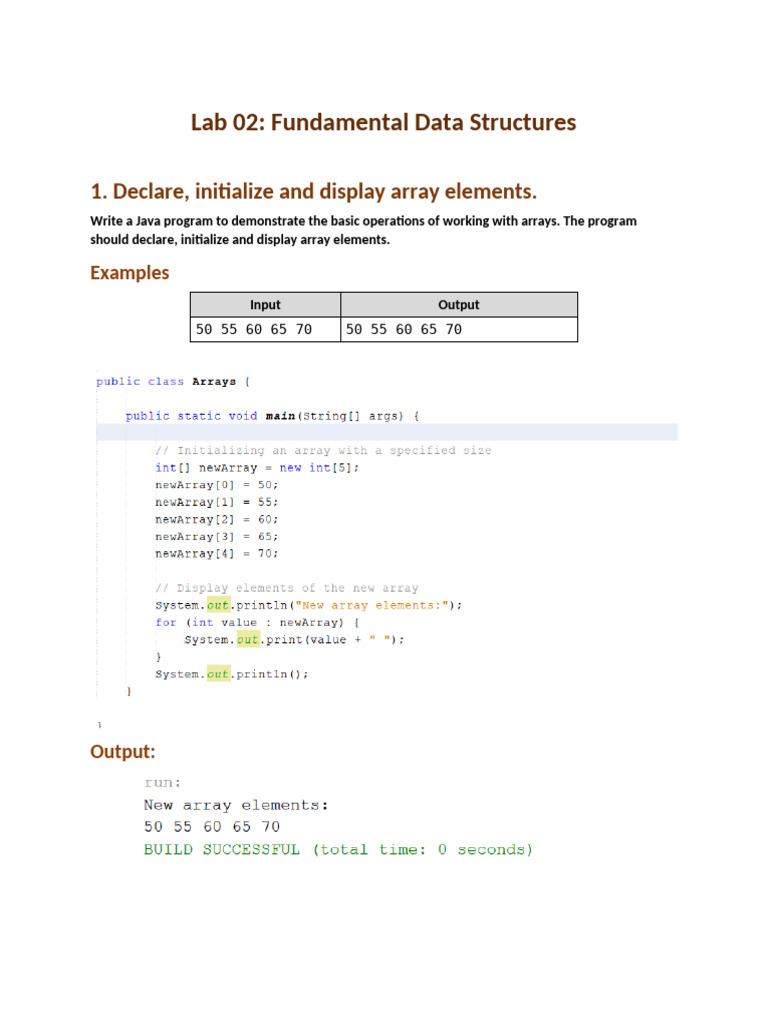768x1024 pixels.
Task: Click the code line 'newArray[0] = 50;'
Action: point(217,485)
